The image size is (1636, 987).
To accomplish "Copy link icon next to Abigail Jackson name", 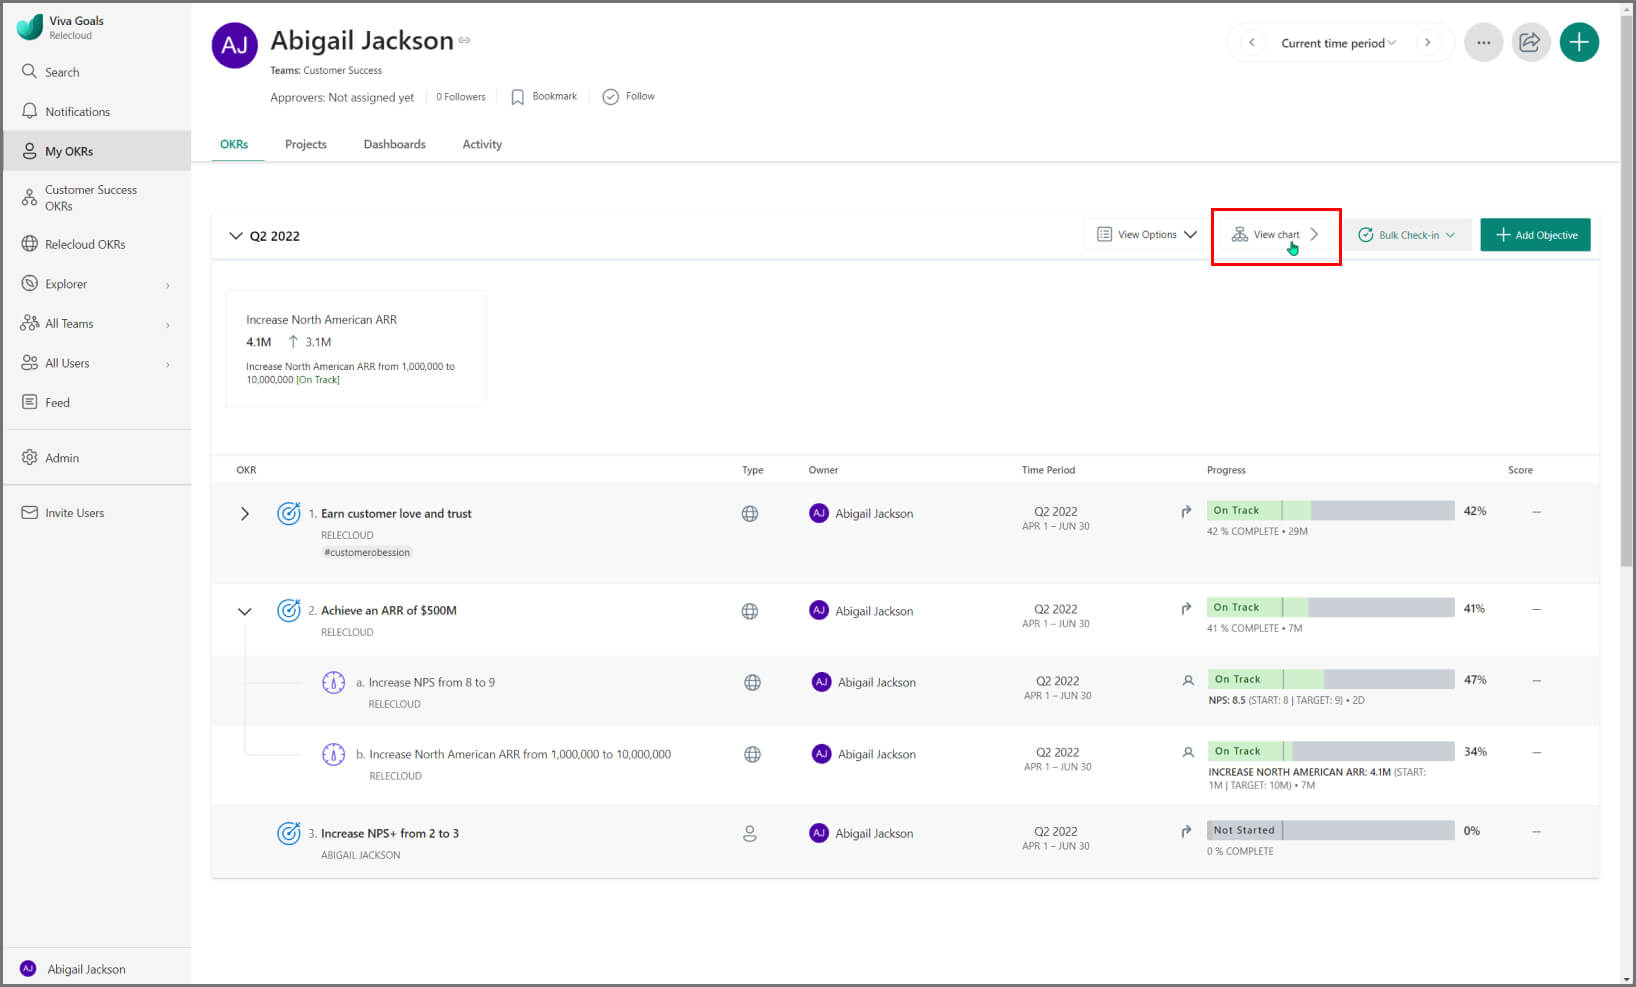I will tap(464, 41).
